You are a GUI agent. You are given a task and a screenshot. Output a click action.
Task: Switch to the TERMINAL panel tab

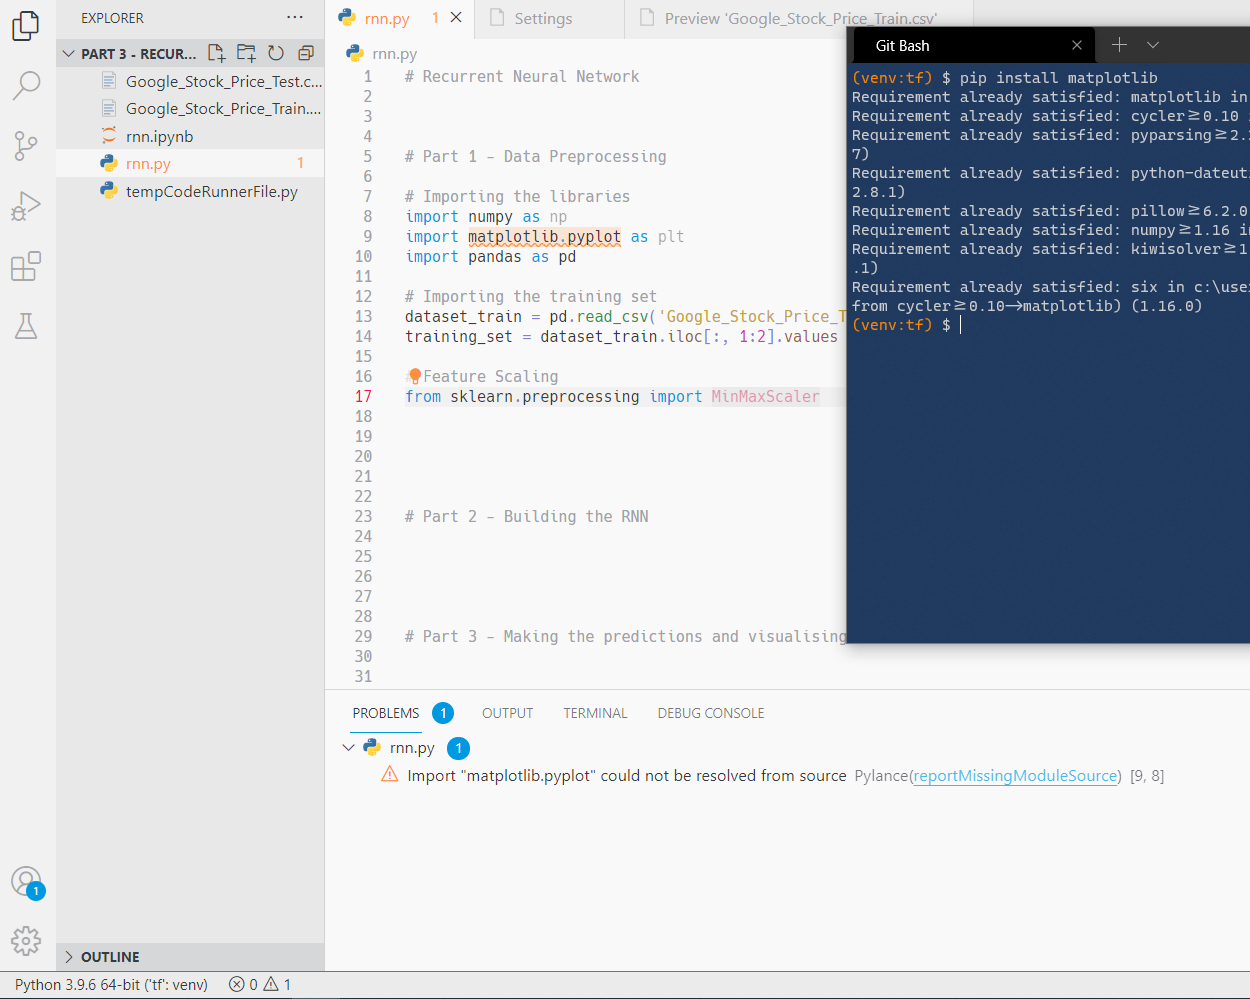tap(595, 713)
